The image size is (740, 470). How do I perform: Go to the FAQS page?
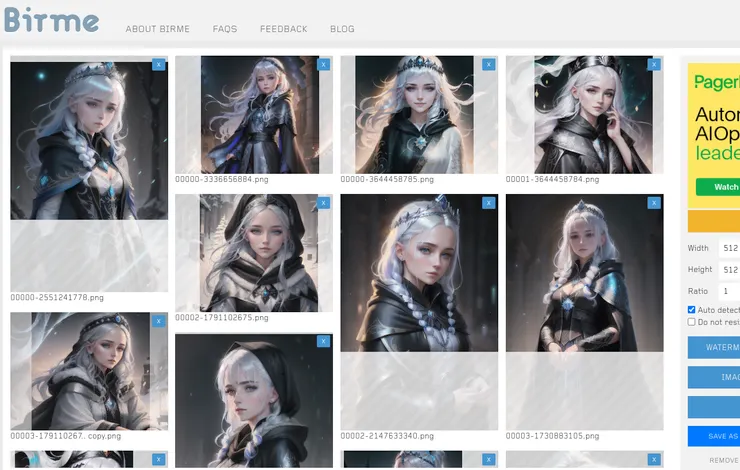pos(225,29)
